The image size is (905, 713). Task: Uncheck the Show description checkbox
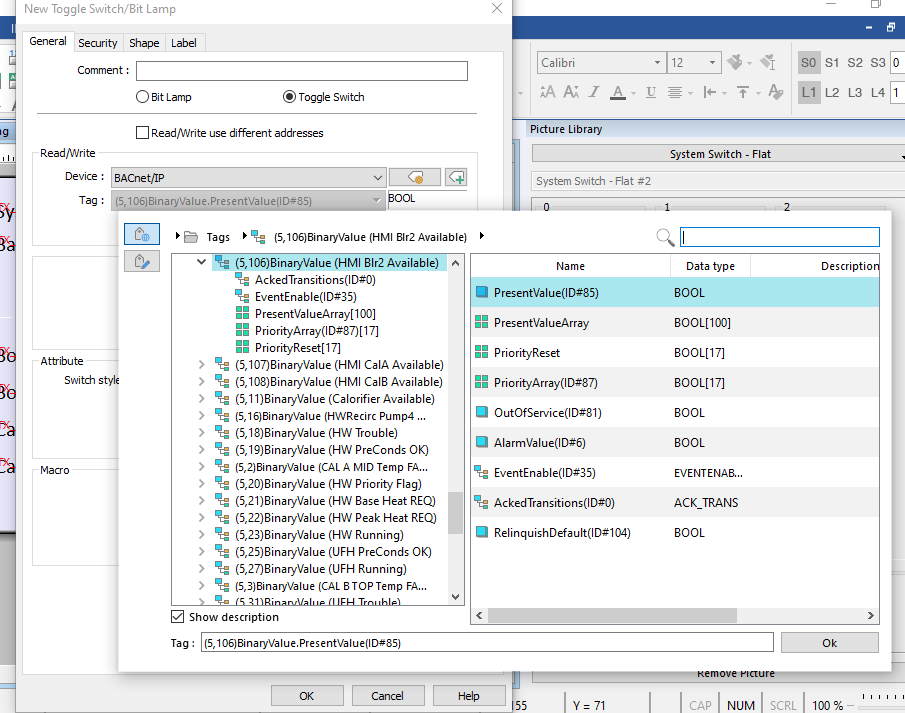pos(178,617)
